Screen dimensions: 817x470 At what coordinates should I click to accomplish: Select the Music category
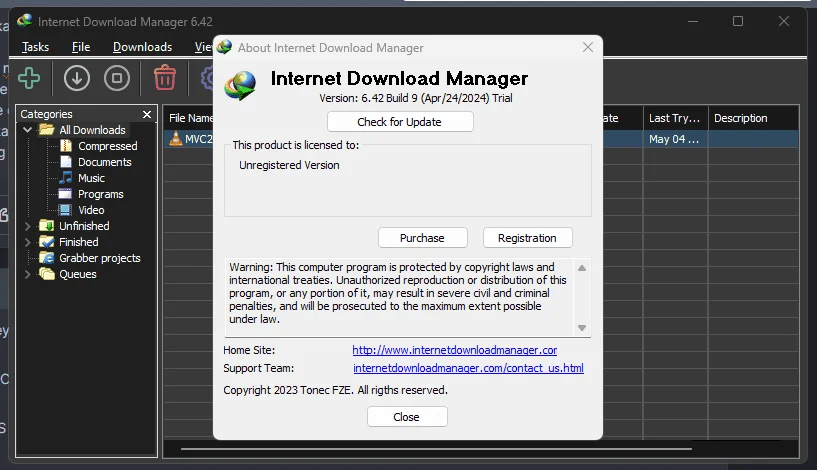pyautogui.click(x=91, y=178)
